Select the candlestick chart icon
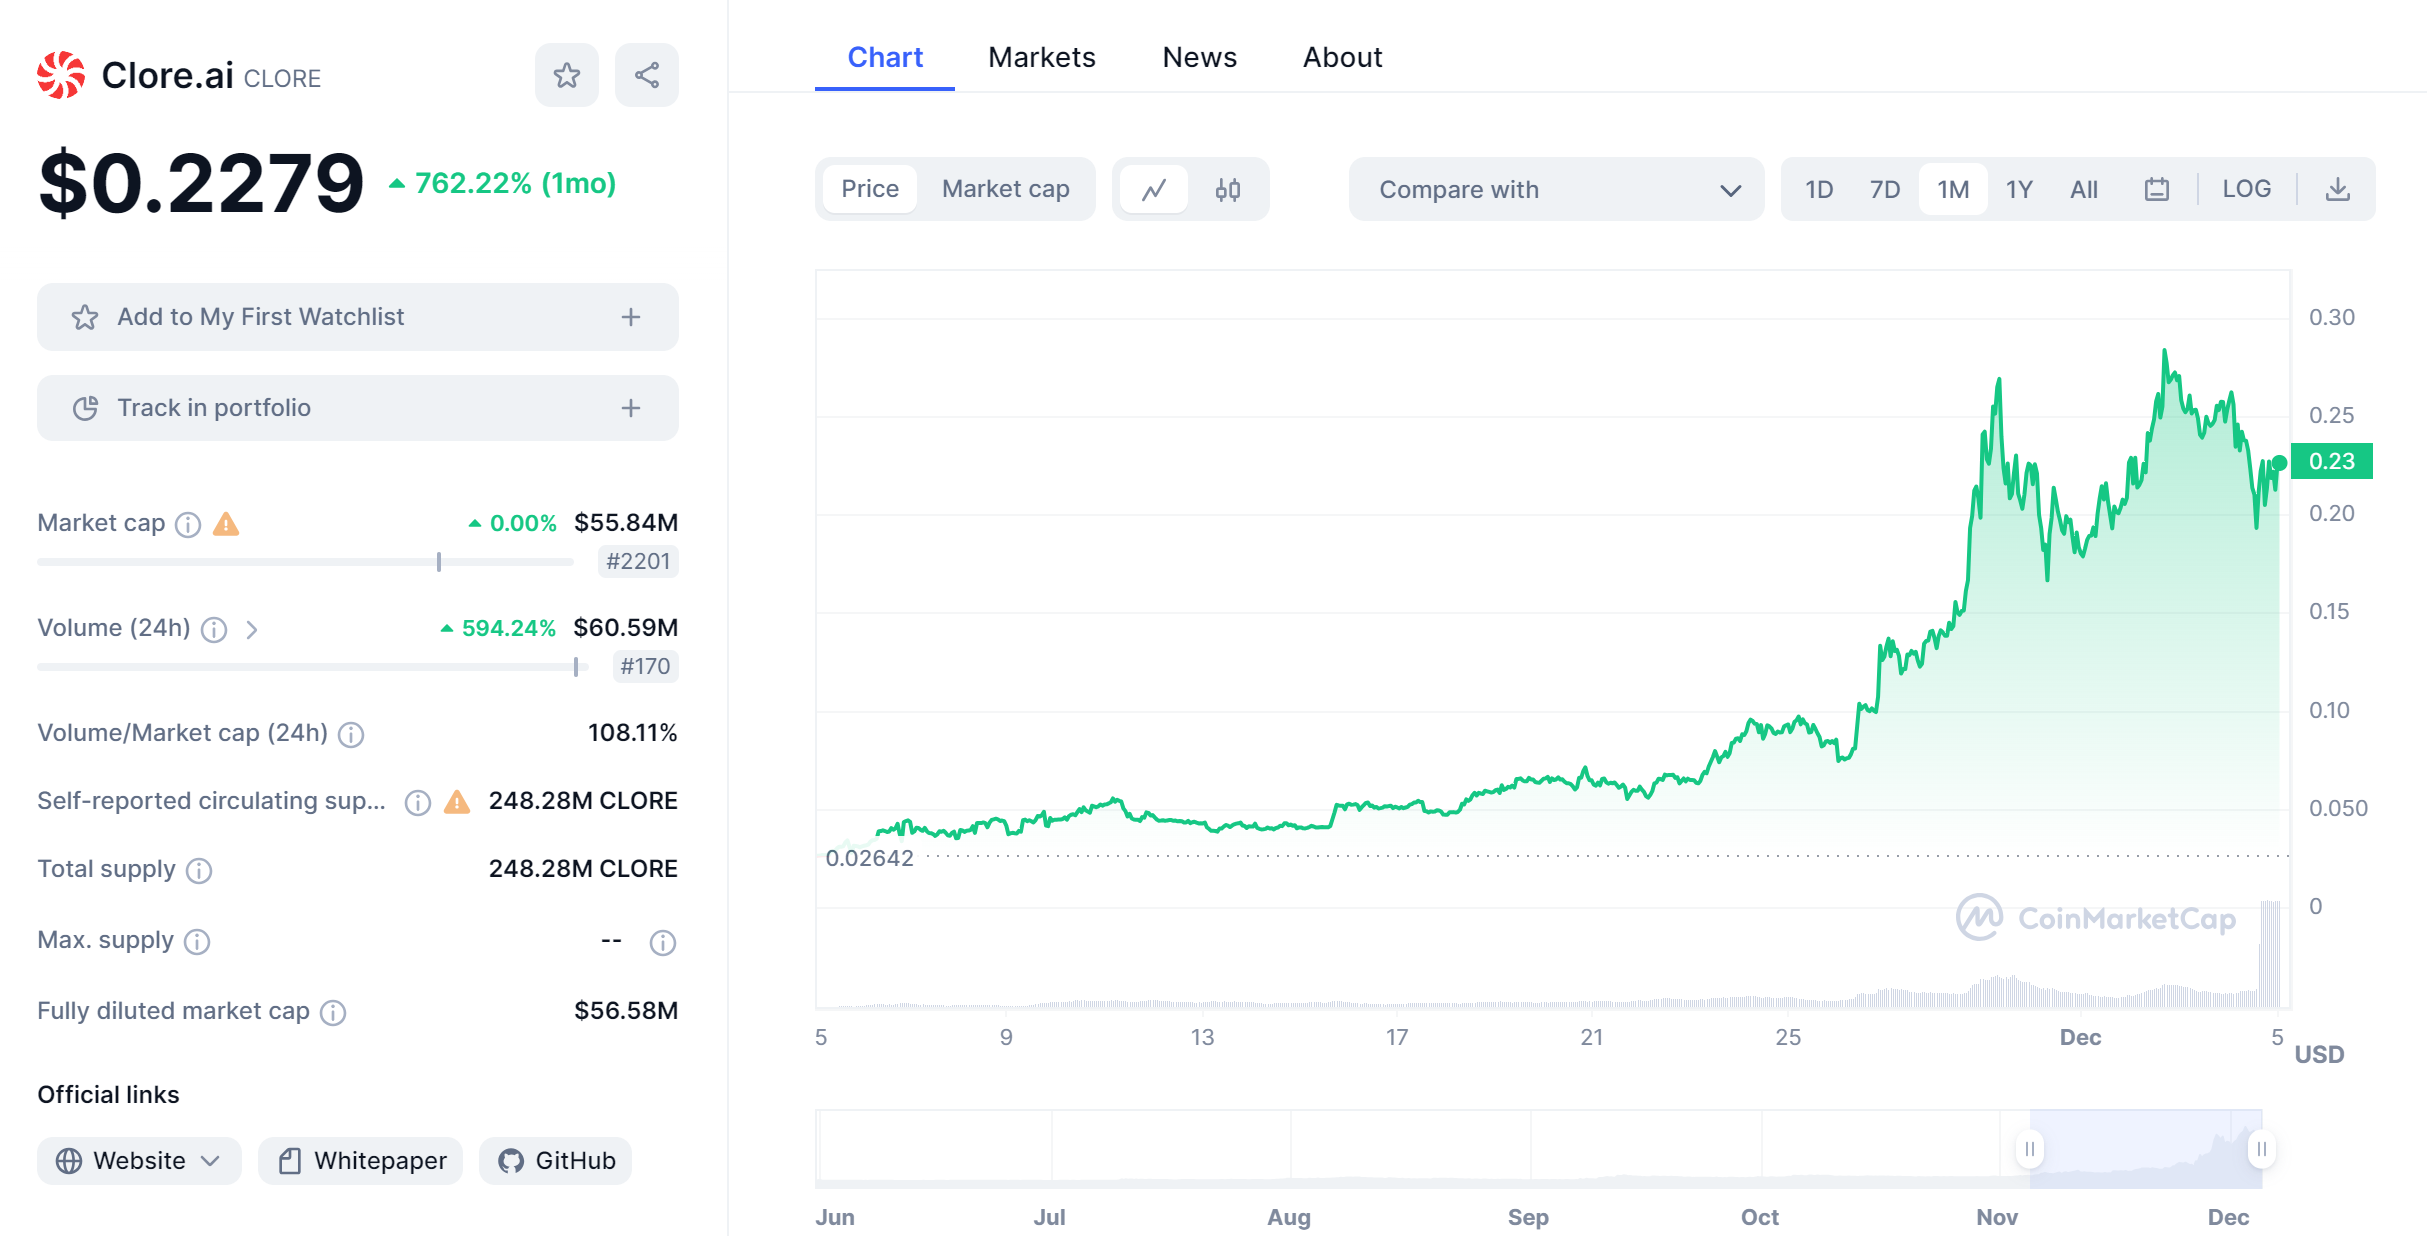 [x=1227, y=188]
